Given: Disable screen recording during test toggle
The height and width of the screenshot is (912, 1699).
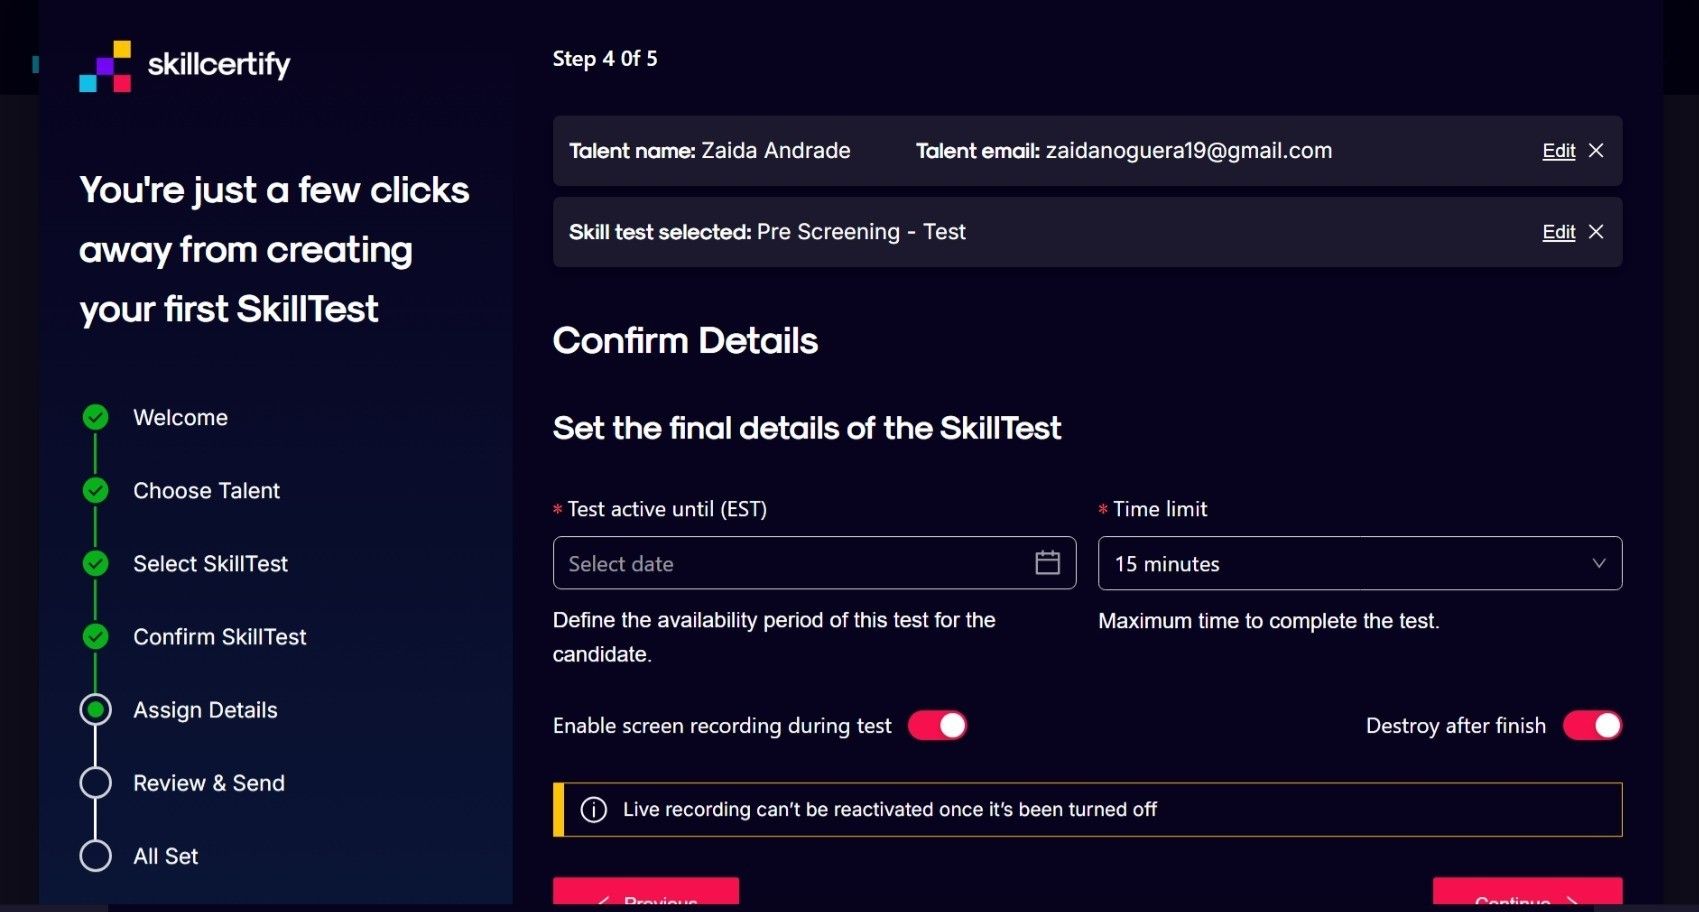Looking at the screenshot, I should click(937, 726).
